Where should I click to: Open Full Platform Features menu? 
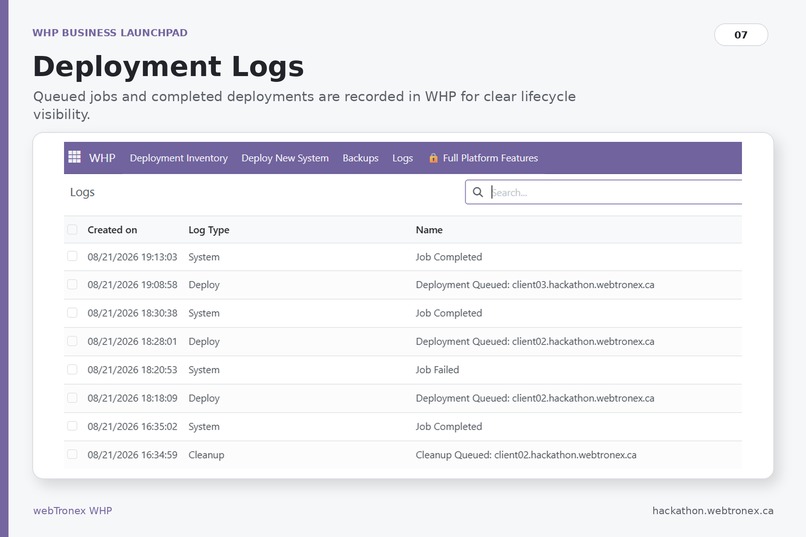490,158
